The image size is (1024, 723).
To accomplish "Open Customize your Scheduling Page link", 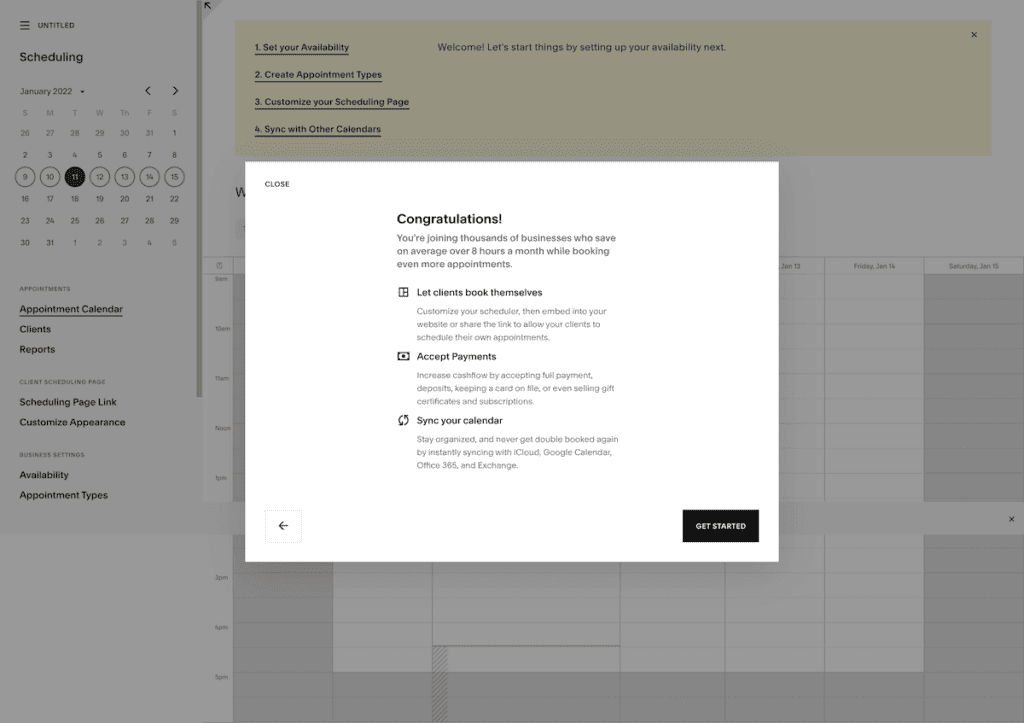I will point(332,103).
